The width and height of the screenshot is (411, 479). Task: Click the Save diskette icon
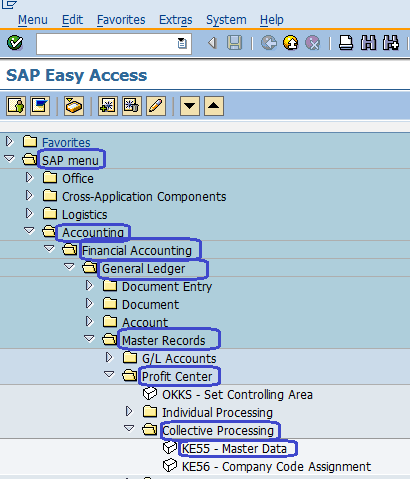click(234, 43)
